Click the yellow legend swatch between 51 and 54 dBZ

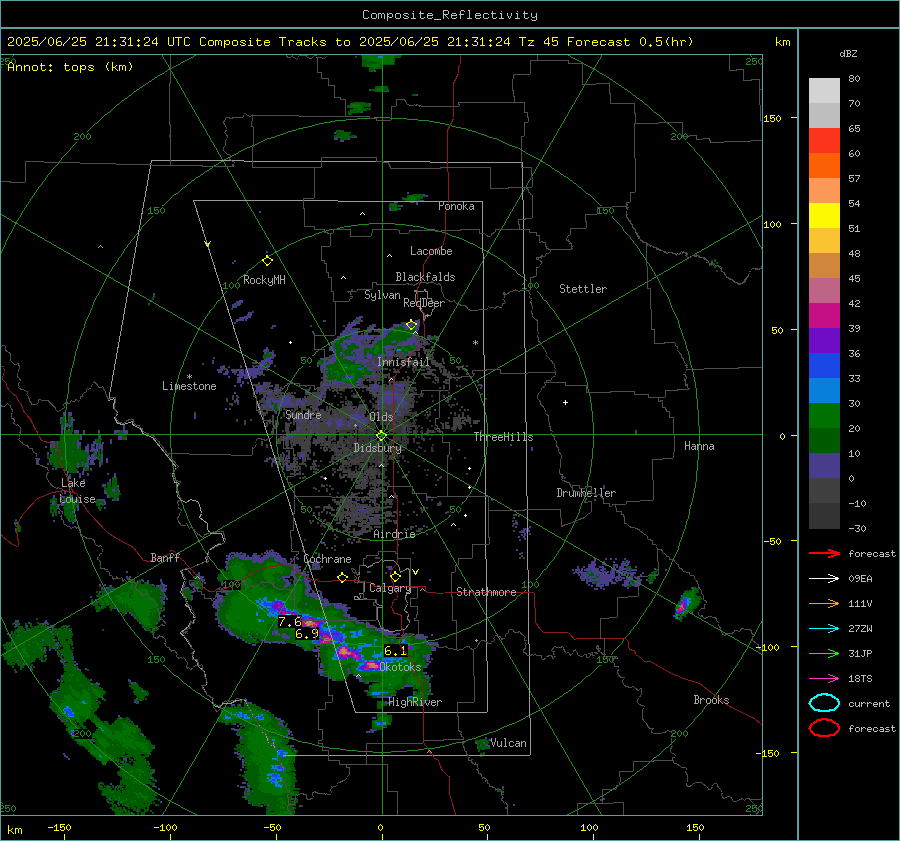[824, 216]
